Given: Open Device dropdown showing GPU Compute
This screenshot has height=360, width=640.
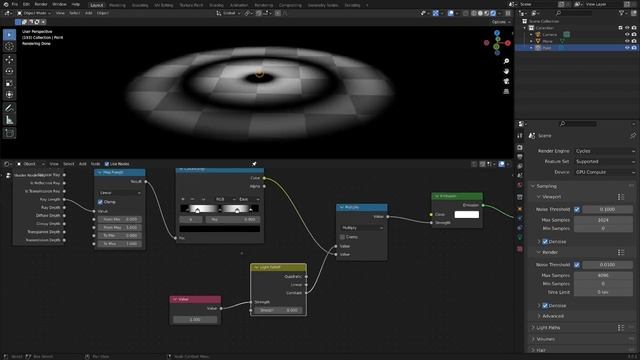Looking at the screenshot, I should pos(605,172).
